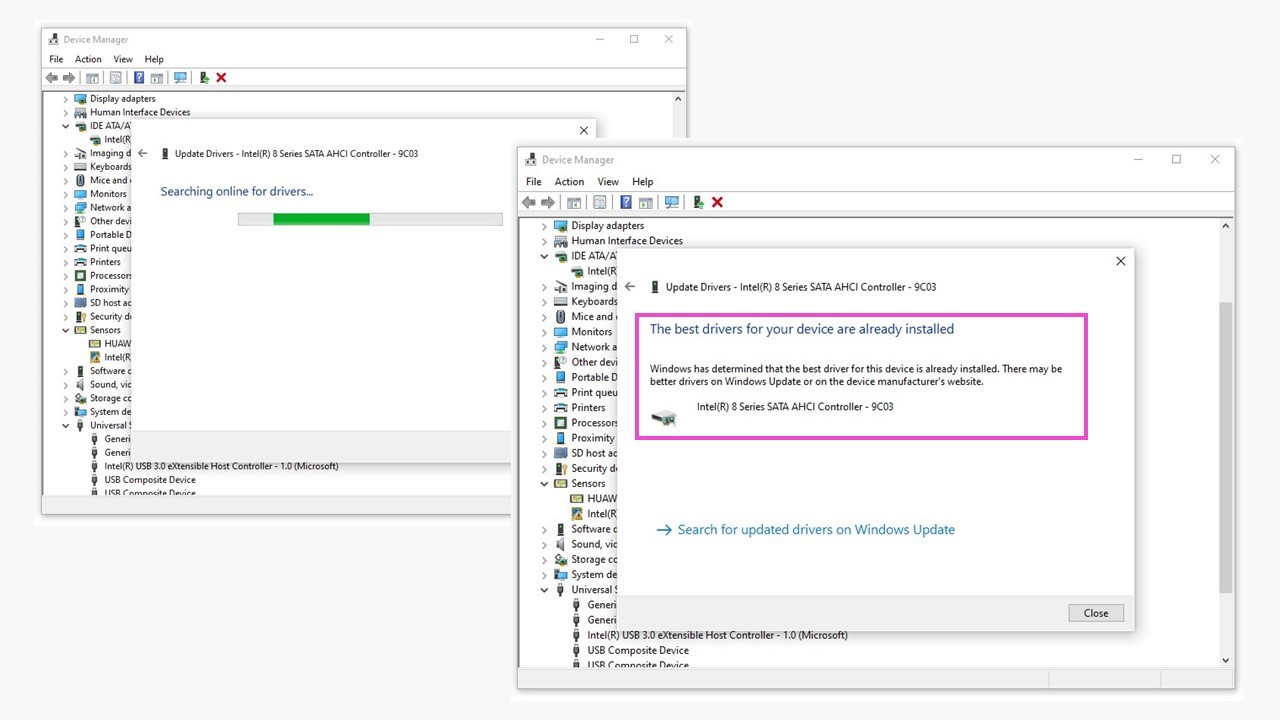Collapse IDE ATA node in searching-drivers window
1280x720 pixels.
[66, 126]
